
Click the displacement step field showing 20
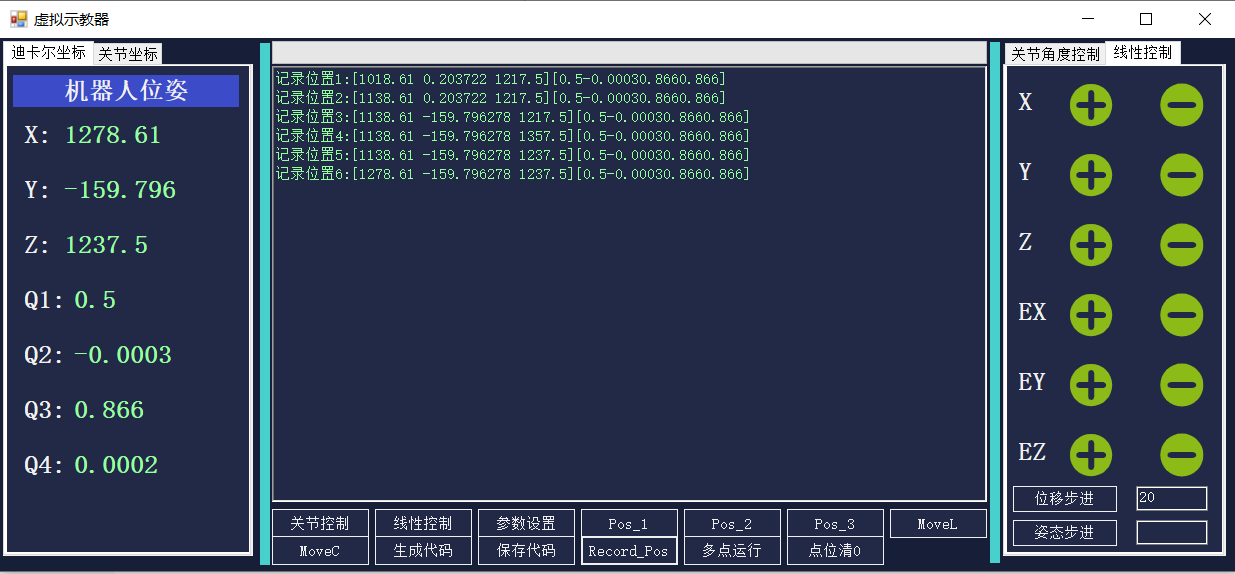pos(1172,498)
